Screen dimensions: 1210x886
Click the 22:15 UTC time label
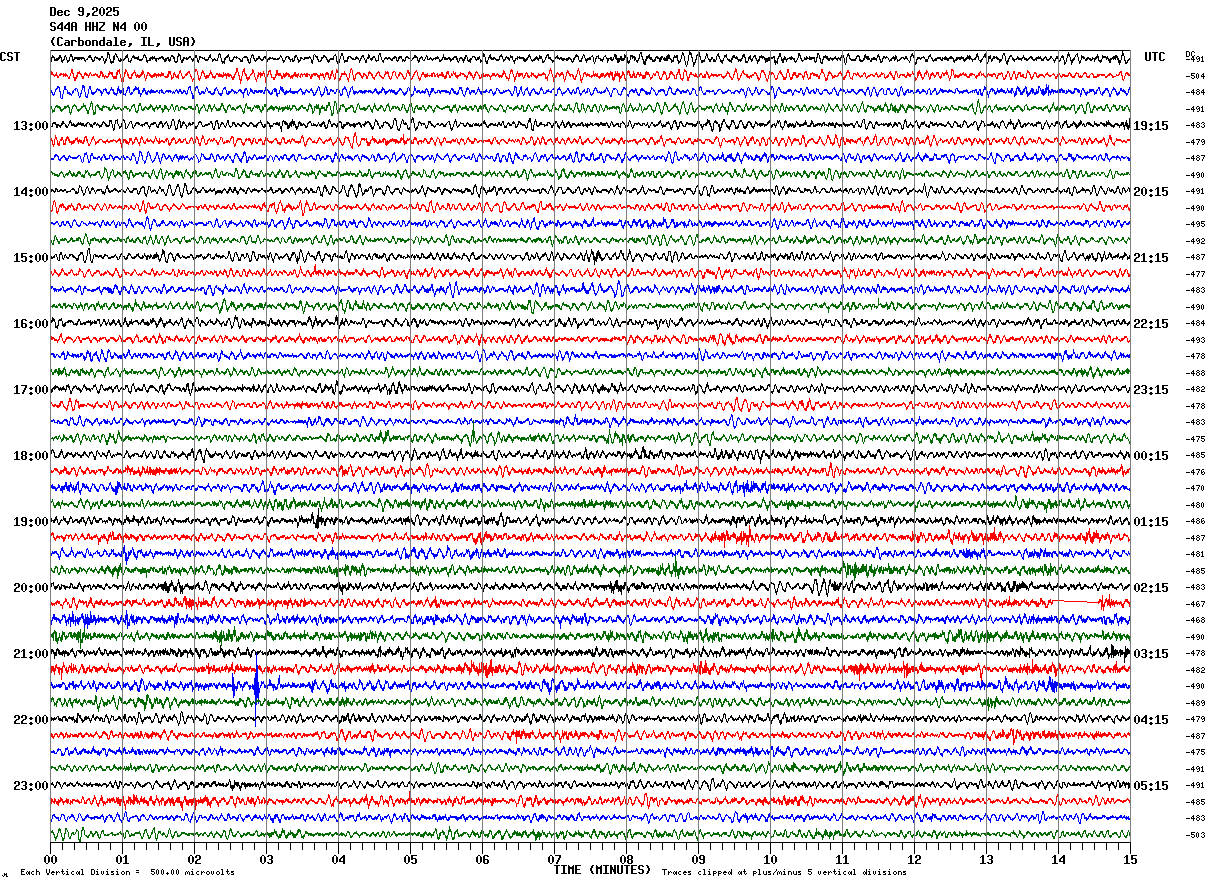point(1151,324)
